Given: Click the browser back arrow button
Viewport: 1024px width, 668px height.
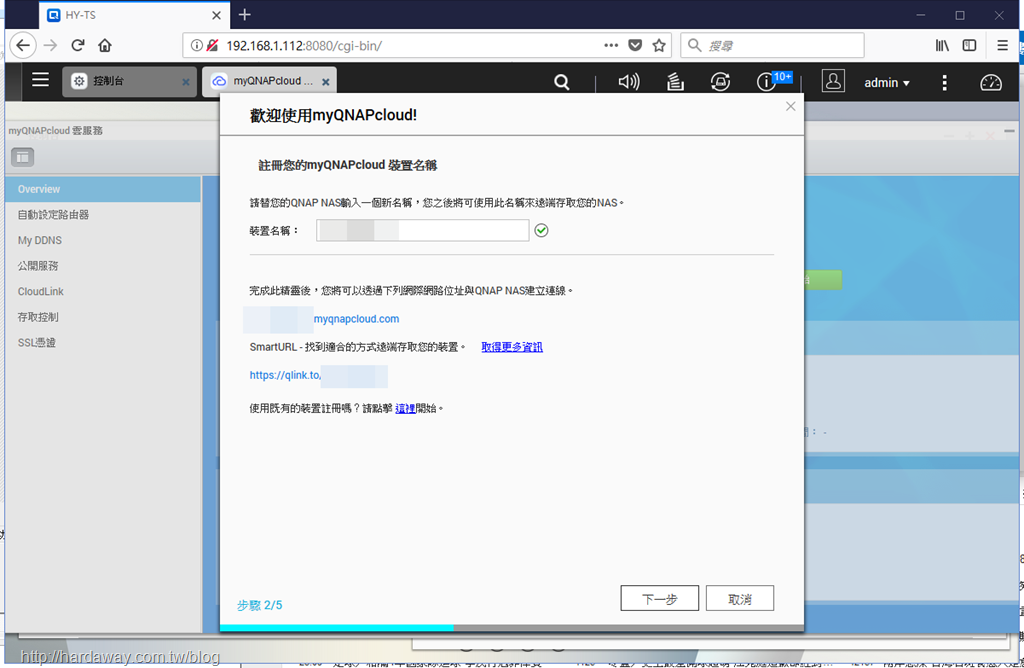Looking at the screenshot, I should point(23,45).
